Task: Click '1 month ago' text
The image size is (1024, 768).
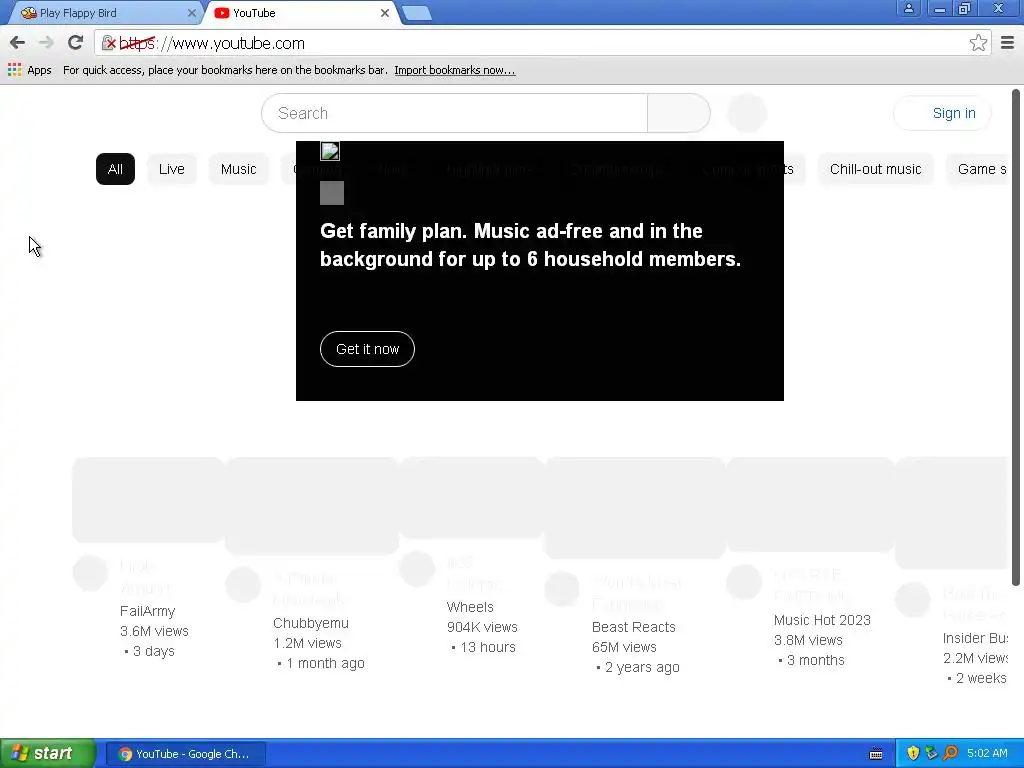Action: (x=325, y=663)
